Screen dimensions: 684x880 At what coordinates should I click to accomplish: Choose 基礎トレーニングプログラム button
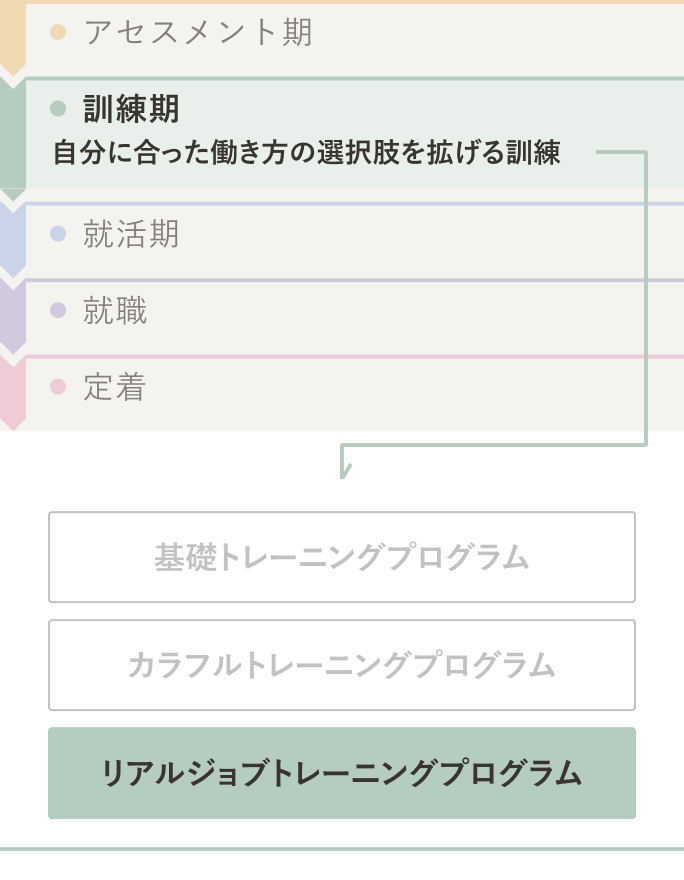[x=342, y=557]
